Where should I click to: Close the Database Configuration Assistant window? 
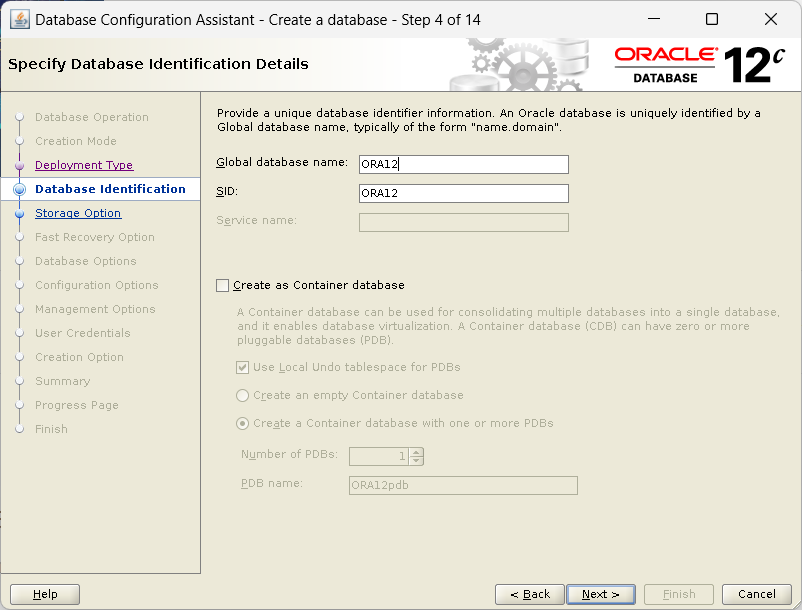pyautogui.click(x=770, y=19)
